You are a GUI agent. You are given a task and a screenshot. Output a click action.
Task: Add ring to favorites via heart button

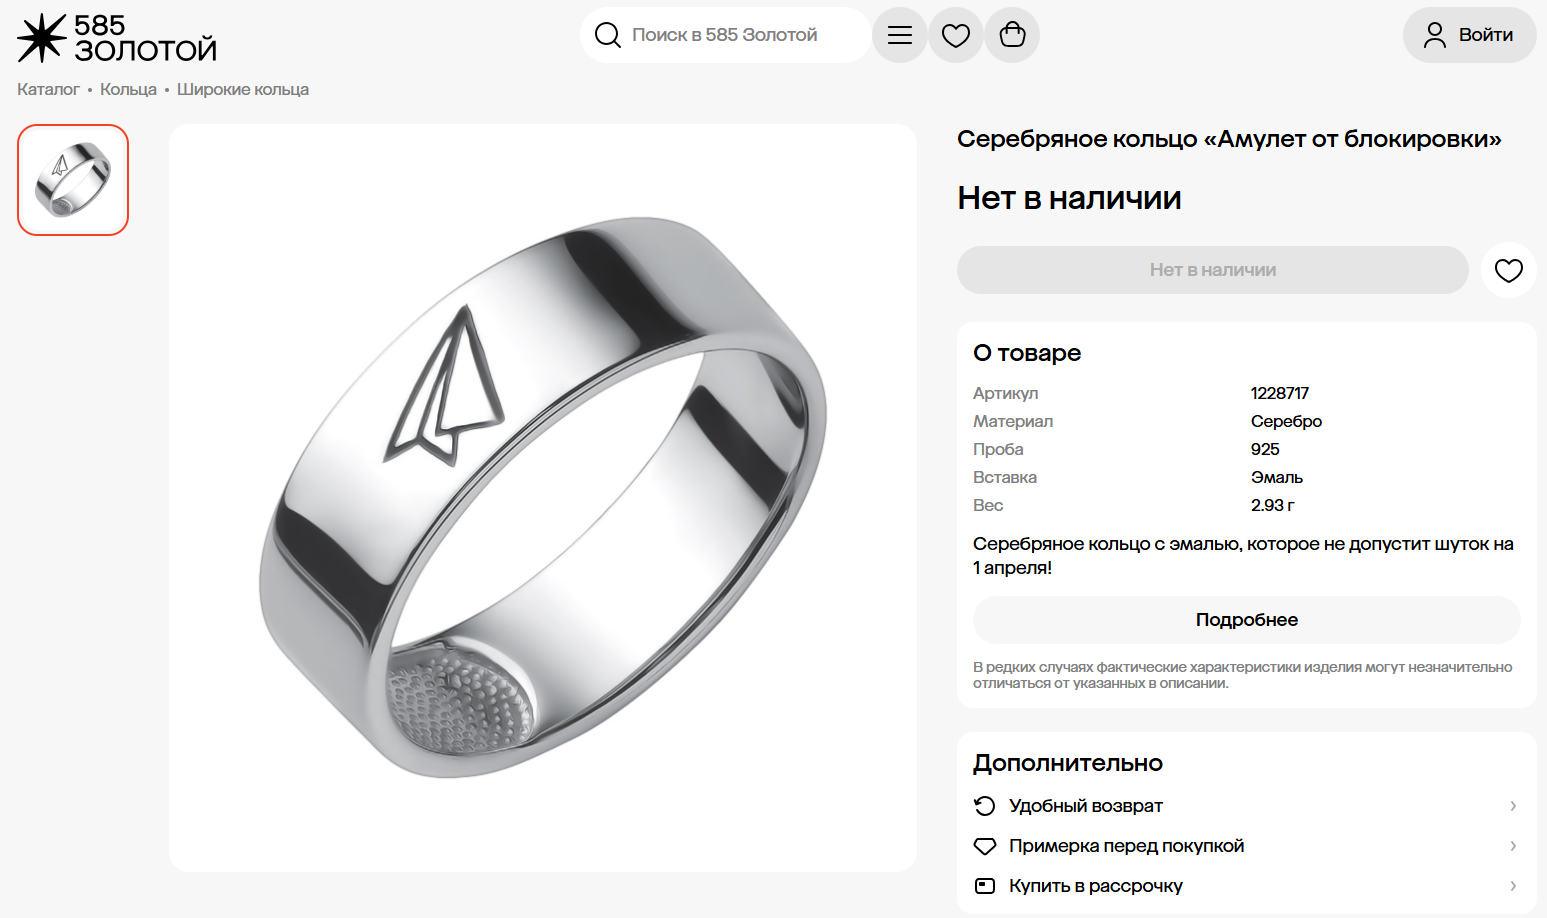pos(1507,269)
